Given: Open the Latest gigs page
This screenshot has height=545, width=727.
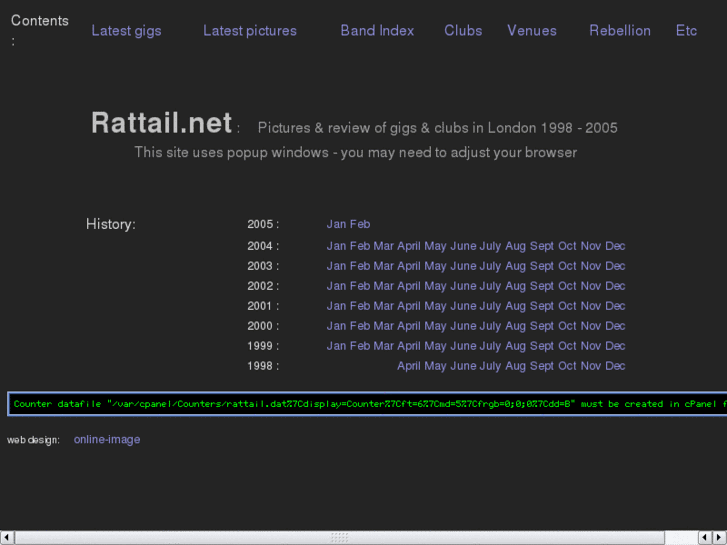Looking at the screenshot, I should tap(126, 31).
